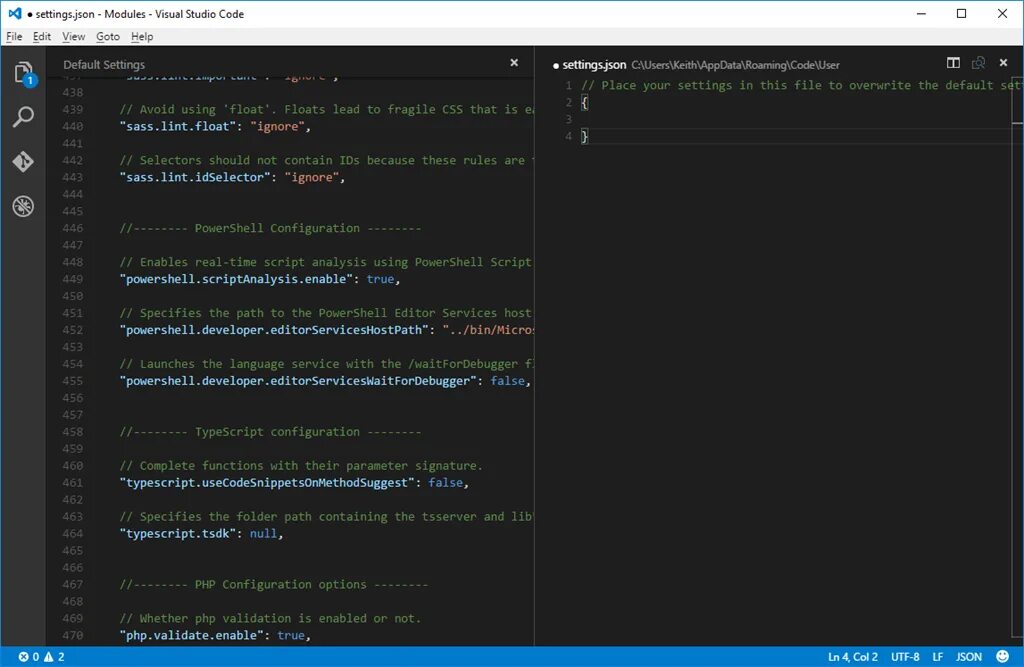Click the closing brace on settings.json line 4
The height and width of the screenshot is (667, 1024).
tap(584, 137)
